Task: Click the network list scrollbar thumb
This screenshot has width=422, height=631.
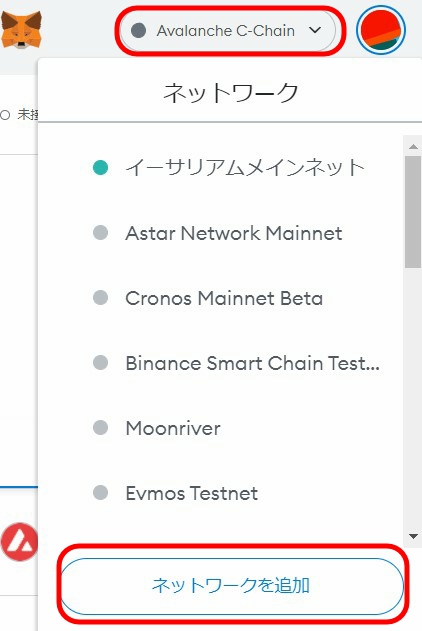Action: pyautogui.click(x=413, y=212)
